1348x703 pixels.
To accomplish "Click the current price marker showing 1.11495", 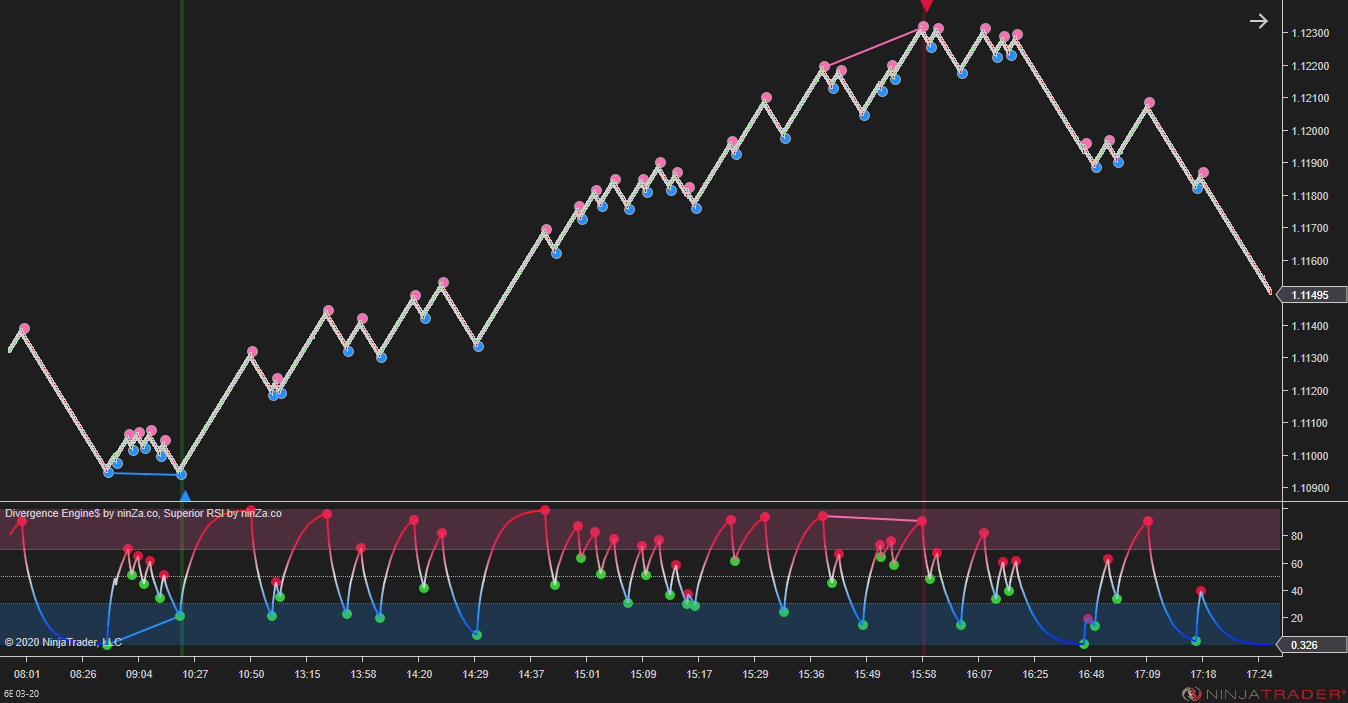I will tap(1311, 295).
